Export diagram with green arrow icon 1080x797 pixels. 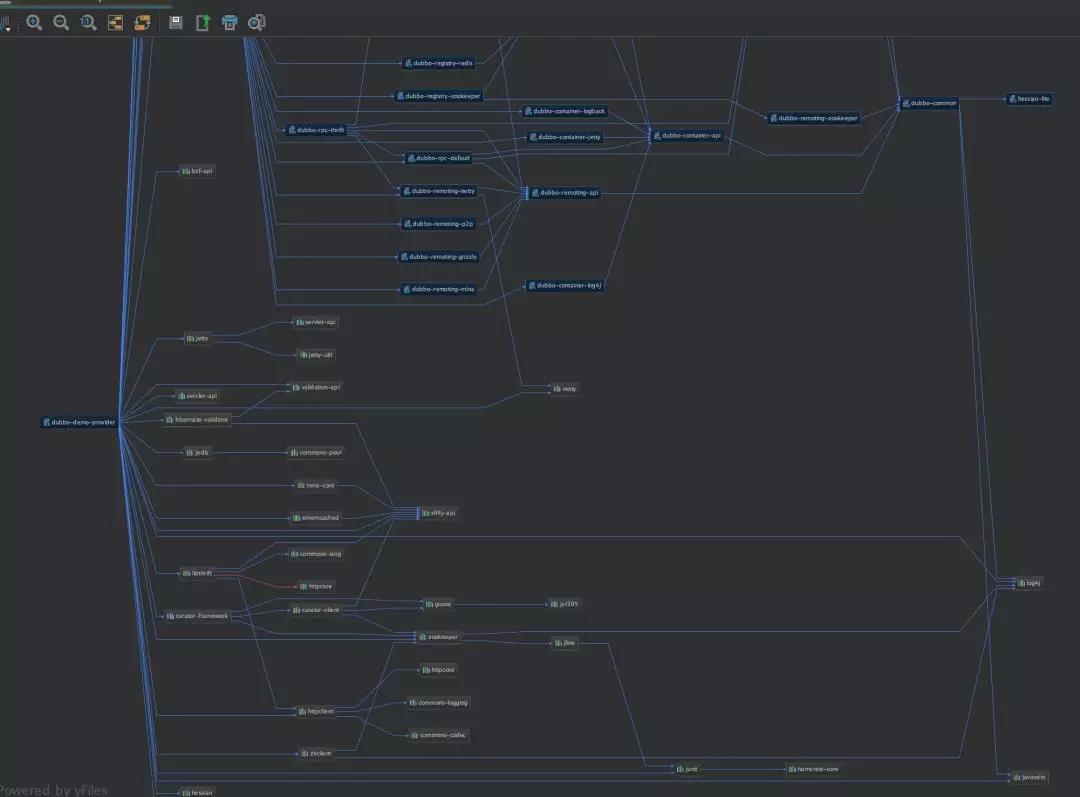coord(203,22)
